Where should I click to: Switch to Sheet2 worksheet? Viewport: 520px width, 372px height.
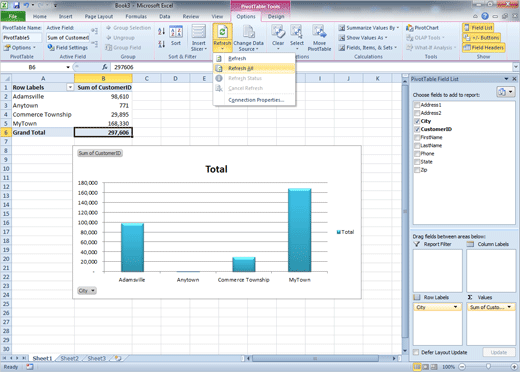coord(69,358)
